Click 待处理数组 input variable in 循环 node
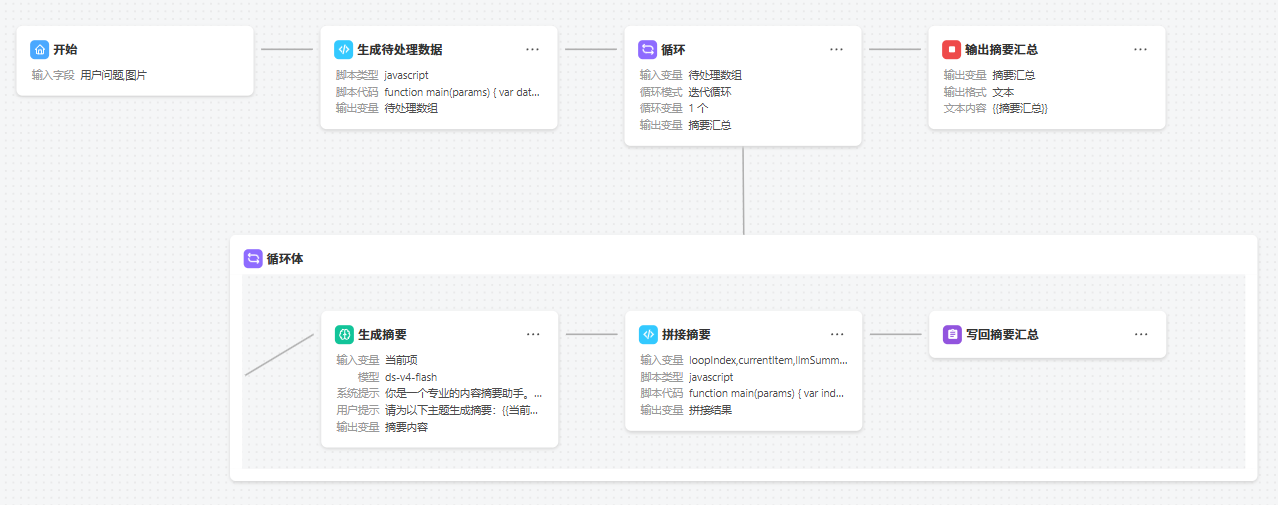 [715, 75]
